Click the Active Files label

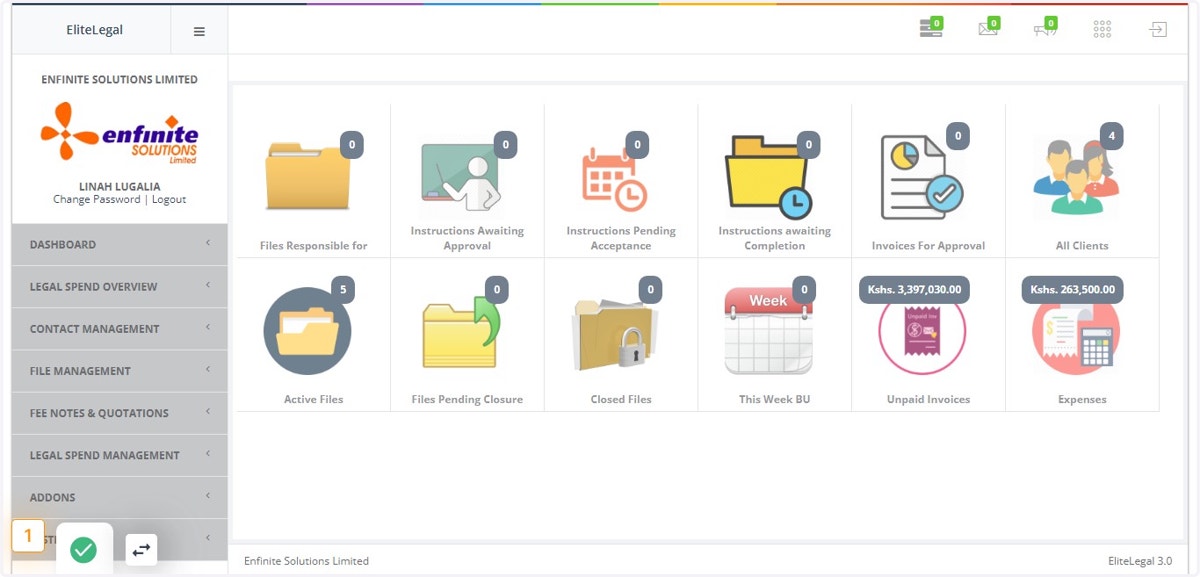[x=314, y=399]
